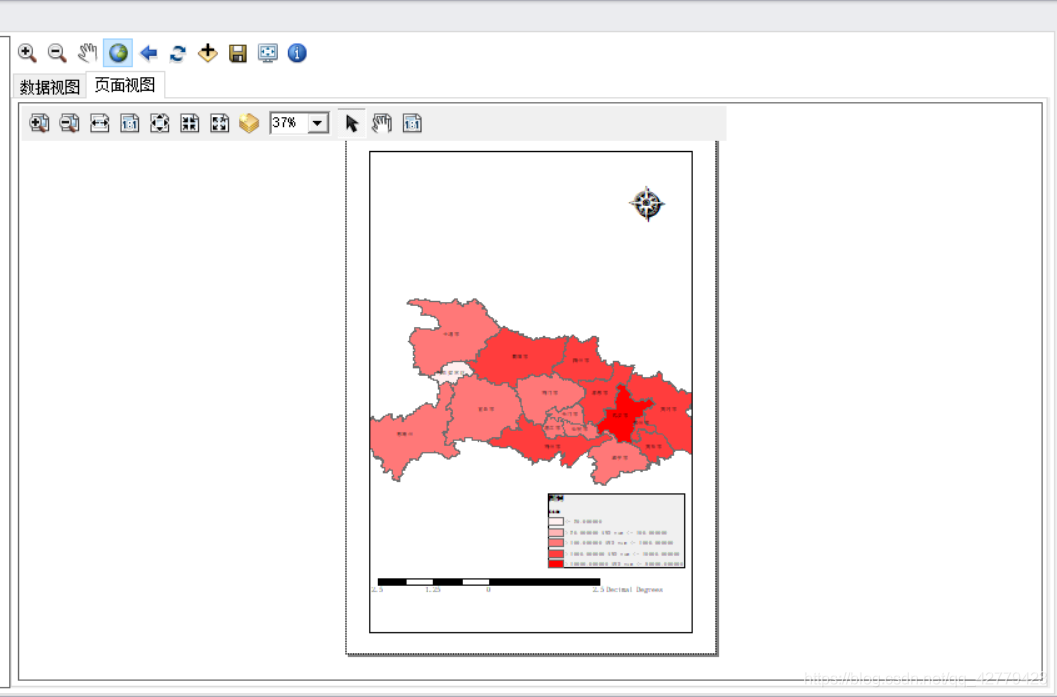Open the zoom percentage dropdown arrow
This screenshot has height=697, width=1057.
(318, 123)
